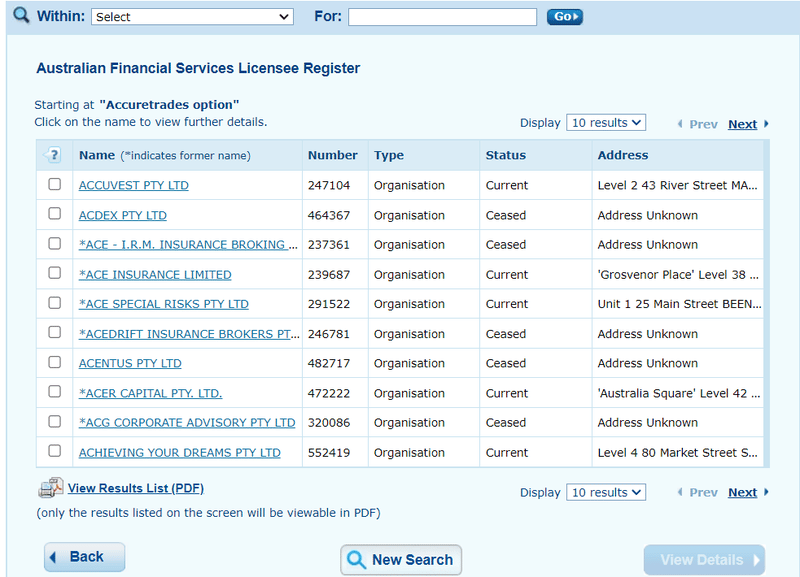The height and width of the screenshot is (577, 800).
Task: Click licence number 246781
Action: [329, 334]
